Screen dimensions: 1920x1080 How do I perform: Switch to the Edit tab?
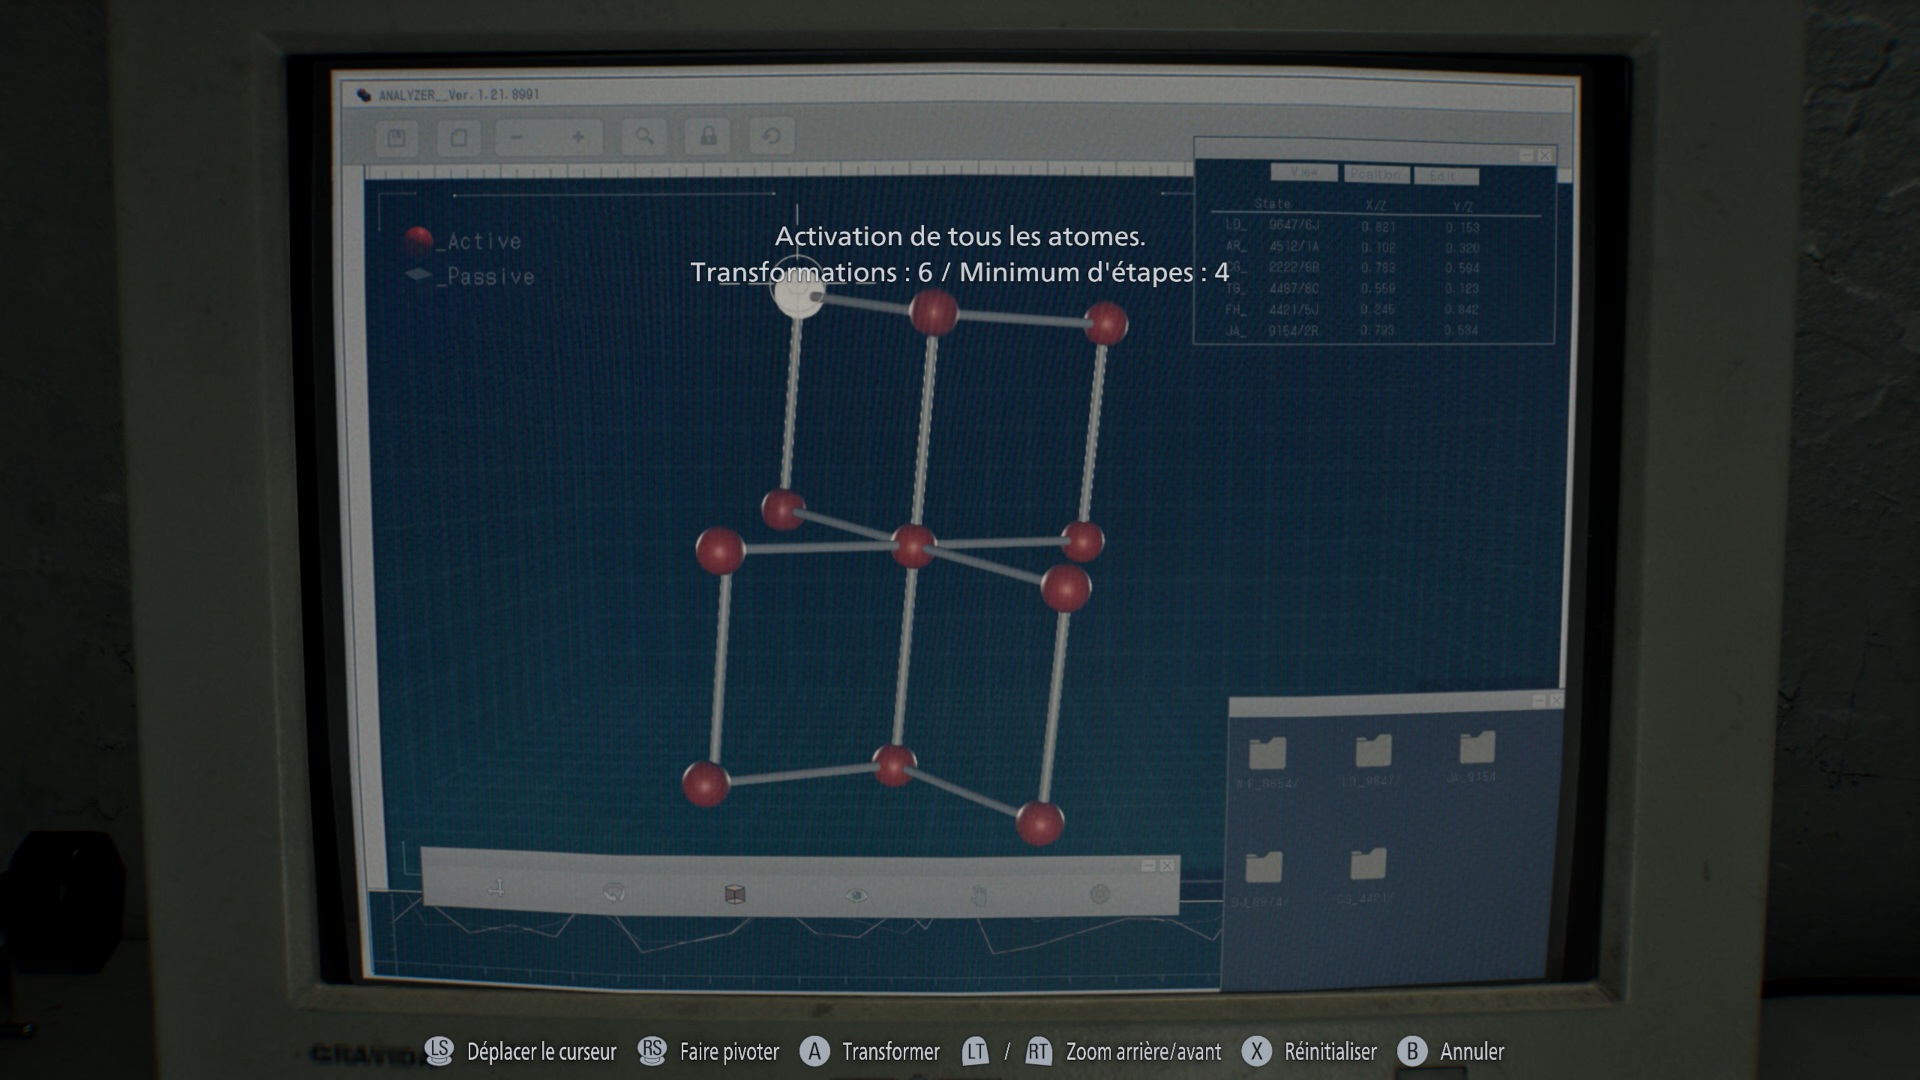pos(1446,176)
